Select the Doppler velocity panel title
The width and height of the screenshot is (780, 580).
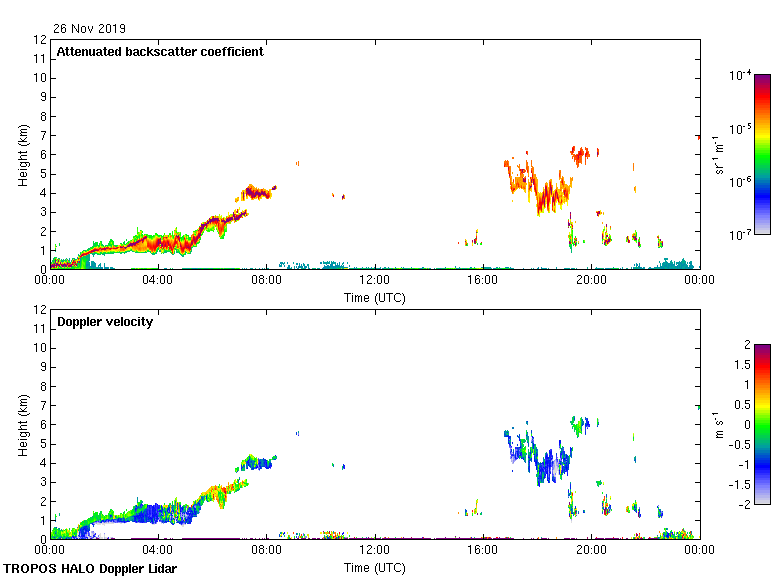105,322
